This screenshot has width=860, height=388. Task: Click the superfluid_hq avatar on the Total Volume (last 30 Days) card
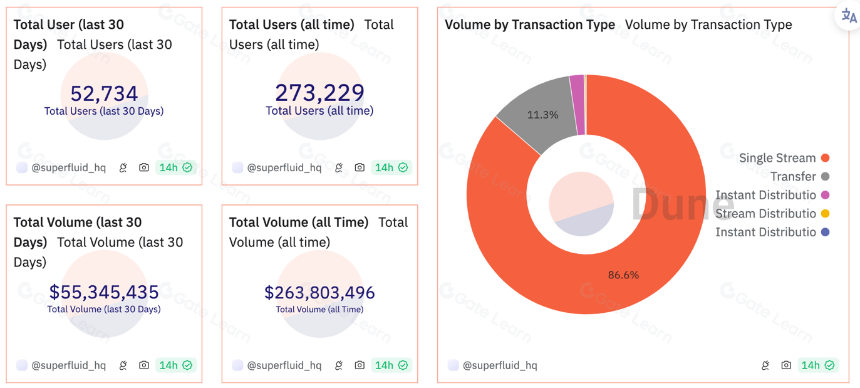point(21,365)
